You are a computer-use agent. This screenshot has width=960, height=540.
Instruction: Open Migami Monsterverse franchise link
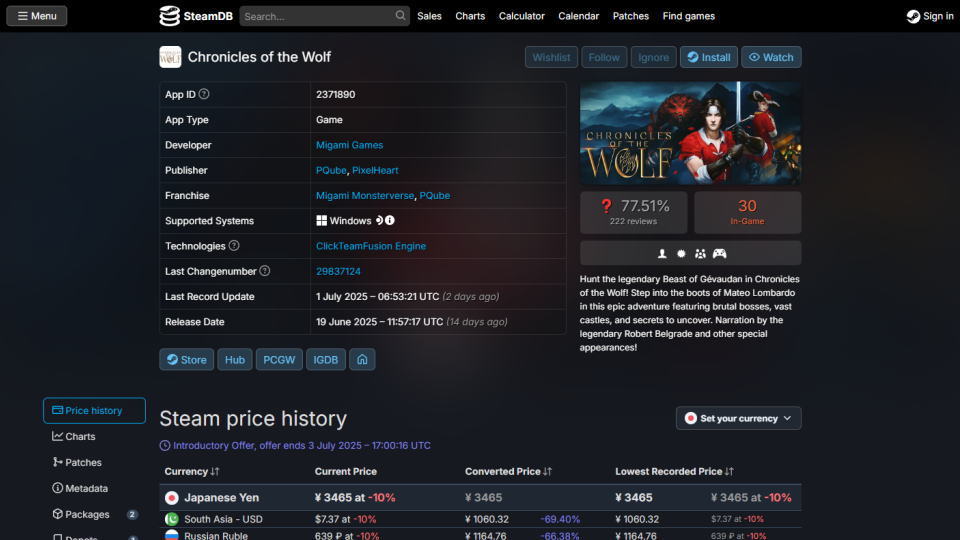(365, 195)
